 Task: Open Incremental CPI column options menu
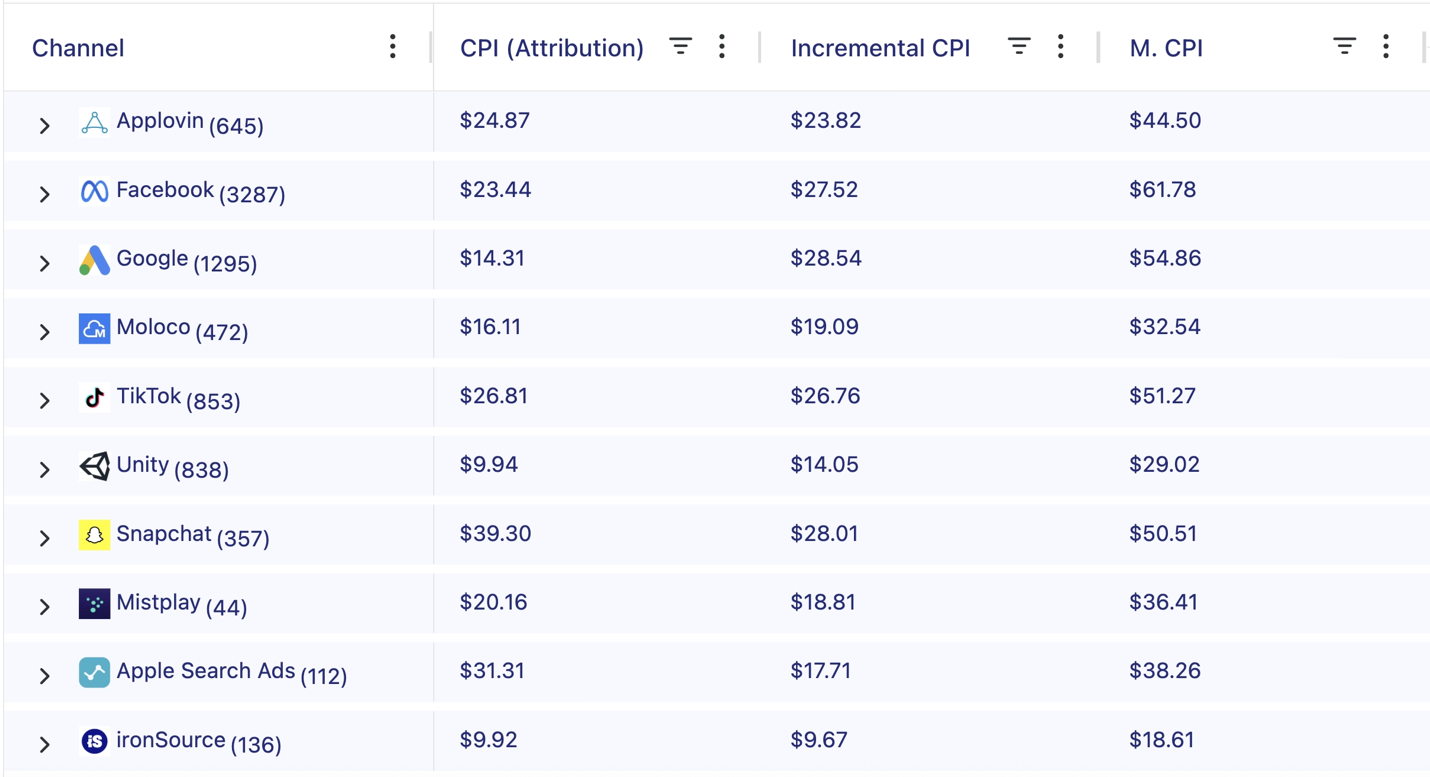coord(1061,47)
